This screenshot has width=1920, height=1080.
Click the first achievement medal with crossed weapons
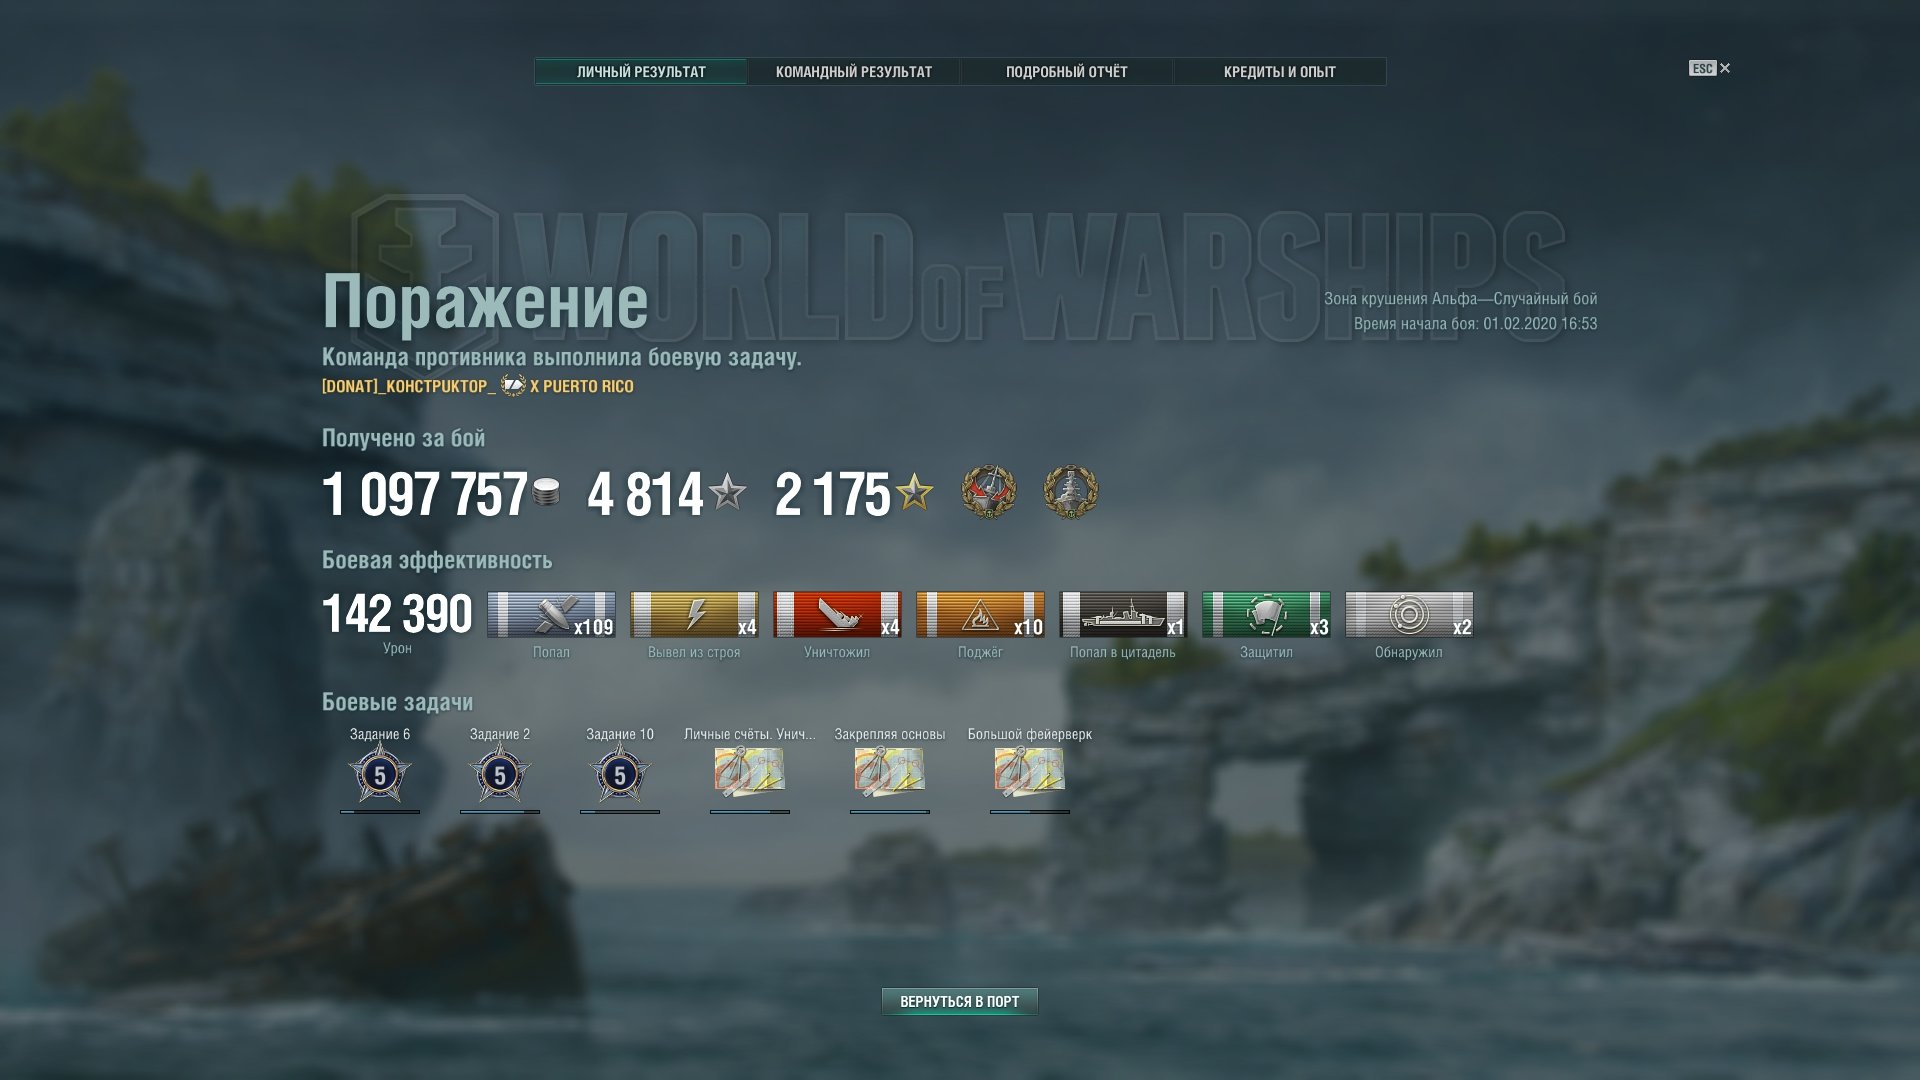tap(988, 492)
